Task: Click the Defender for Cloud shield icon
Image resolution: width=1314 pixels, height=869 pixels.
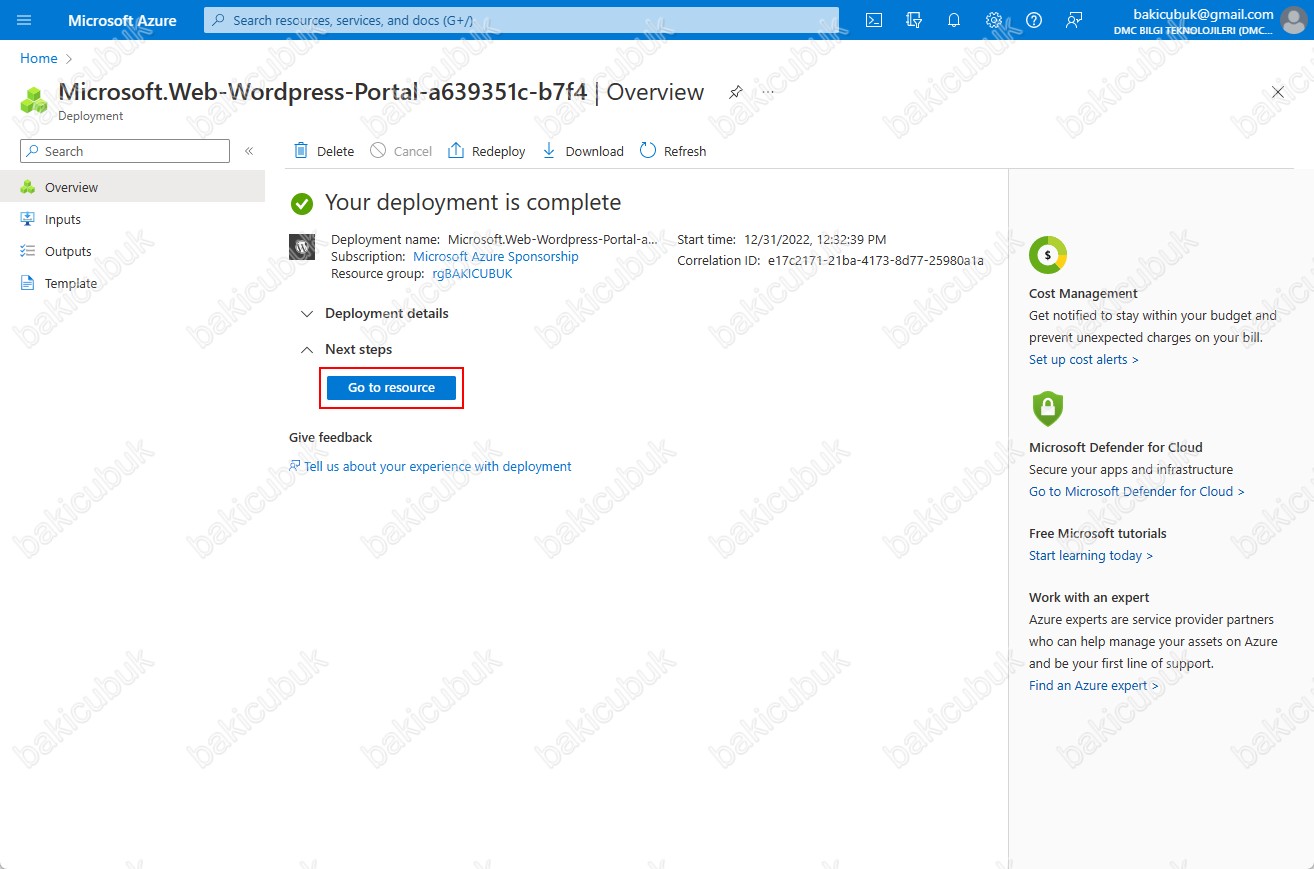Action: 1047,409
